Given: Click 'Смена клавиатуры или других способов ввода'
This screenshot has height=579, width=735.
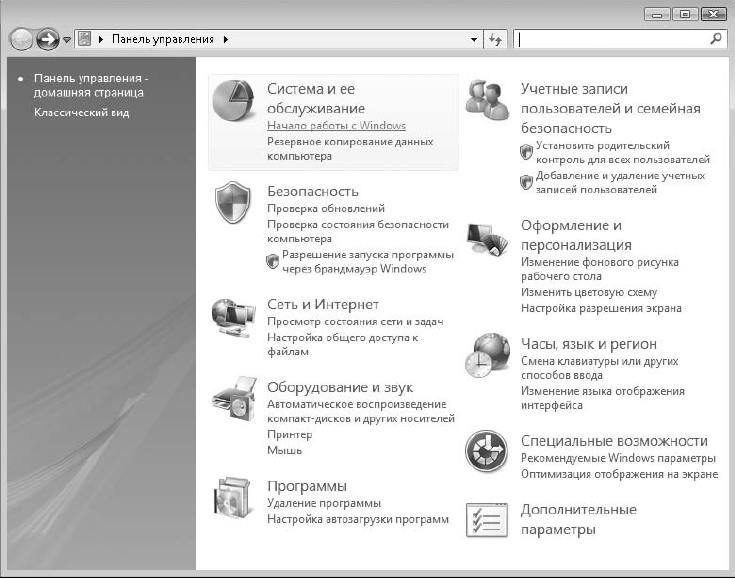Looking at the screenshot, I should point(600,368).
